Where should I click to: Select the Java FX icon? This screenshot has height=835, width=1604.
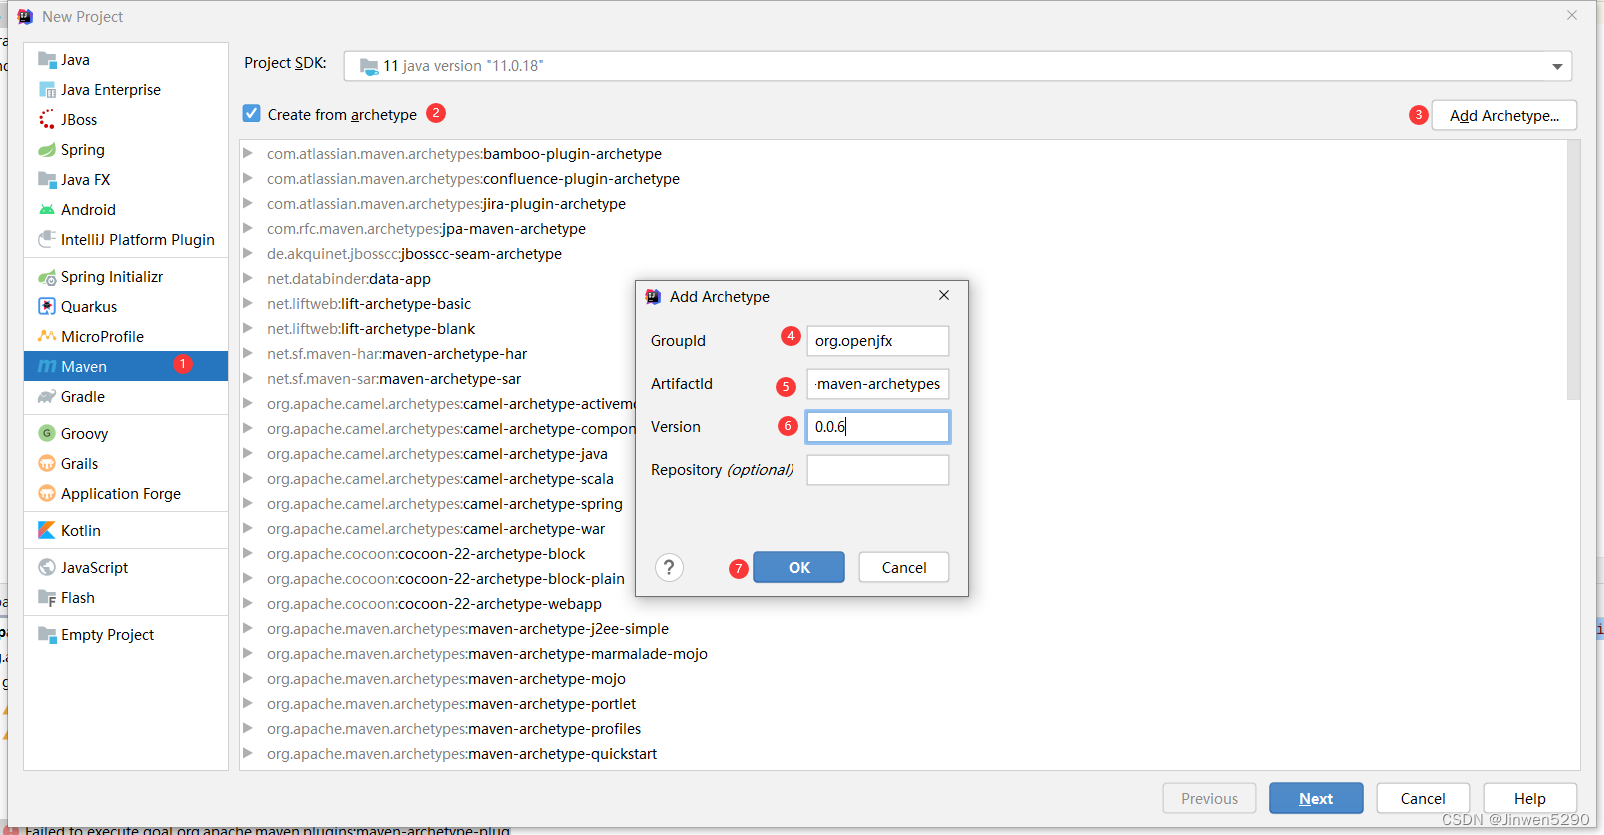(x=47, y=180)
